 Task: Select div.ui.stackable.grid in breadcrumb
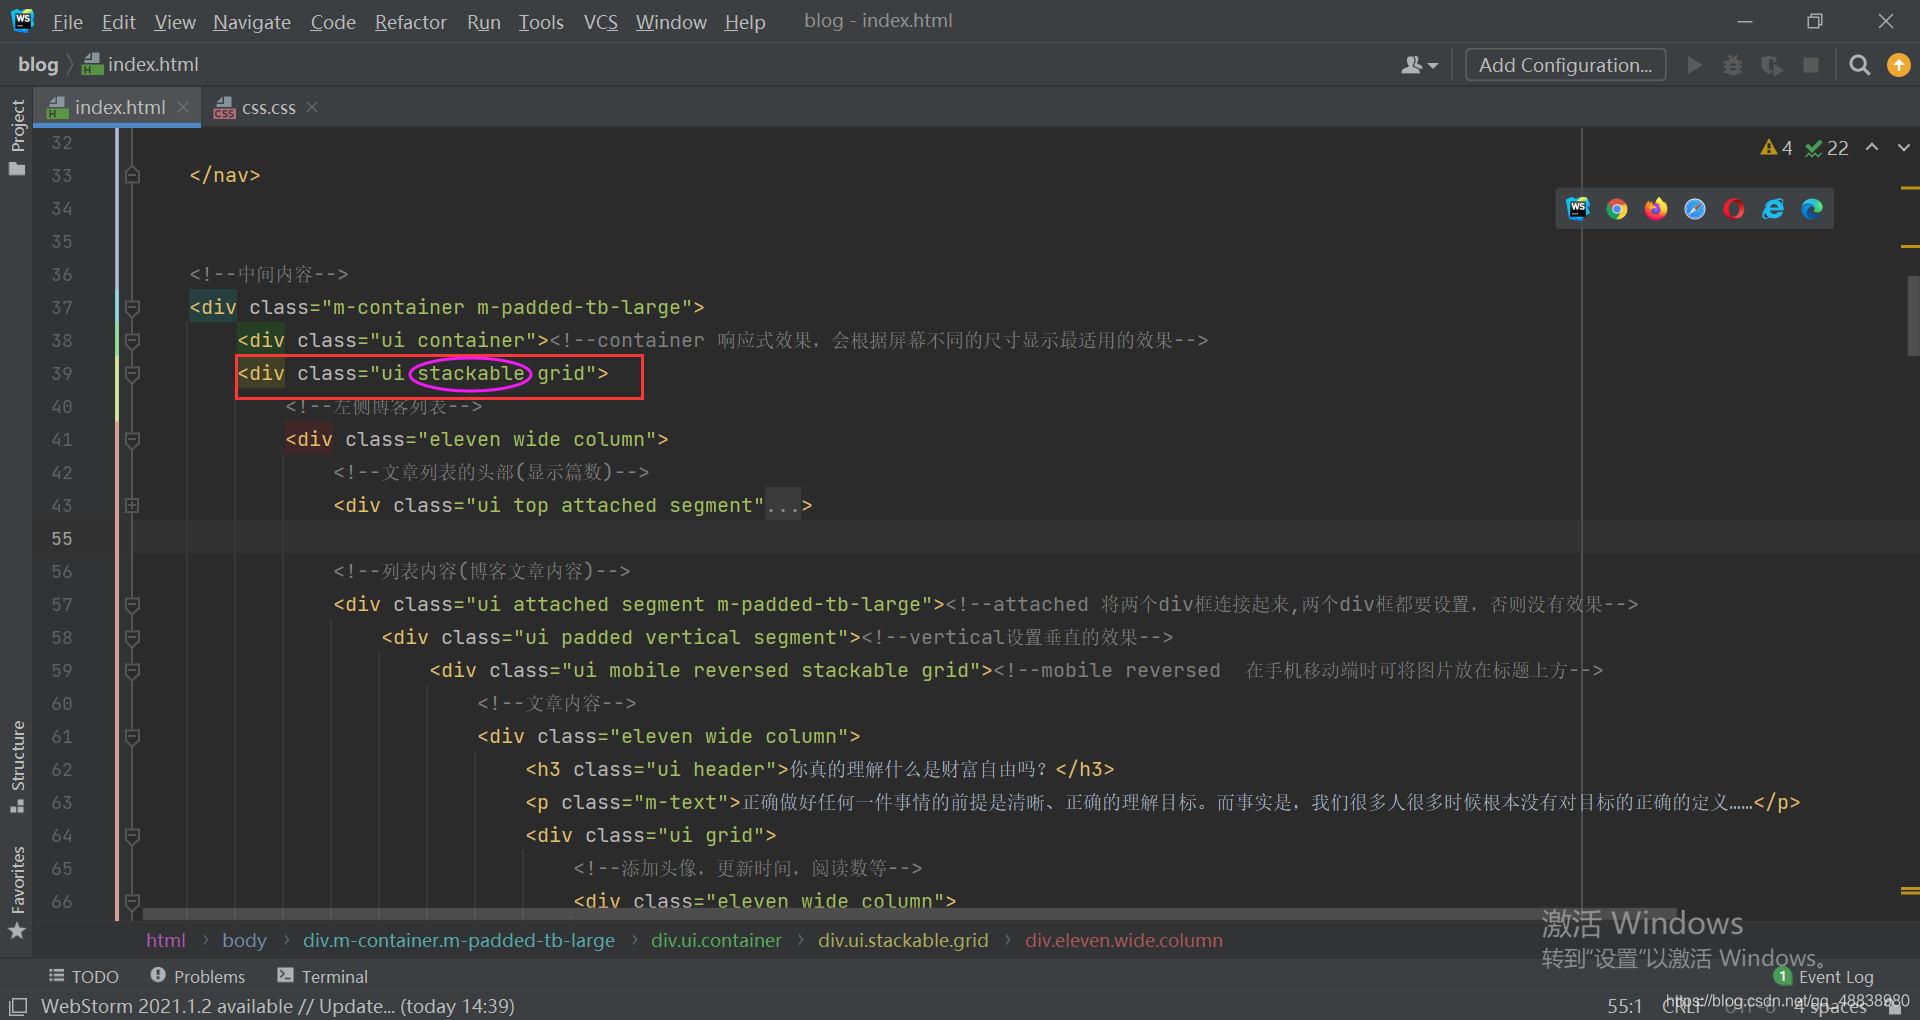[x=903, y=940]
